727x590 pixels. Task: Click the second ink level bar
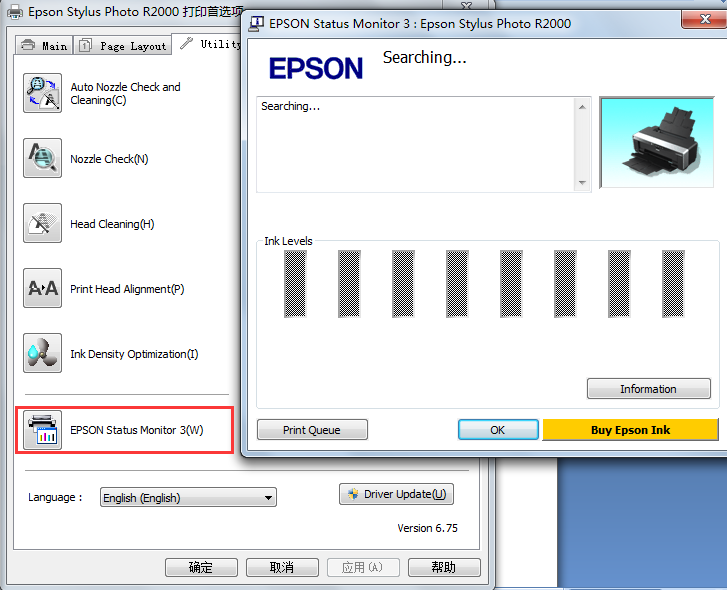tap(349, 284)
